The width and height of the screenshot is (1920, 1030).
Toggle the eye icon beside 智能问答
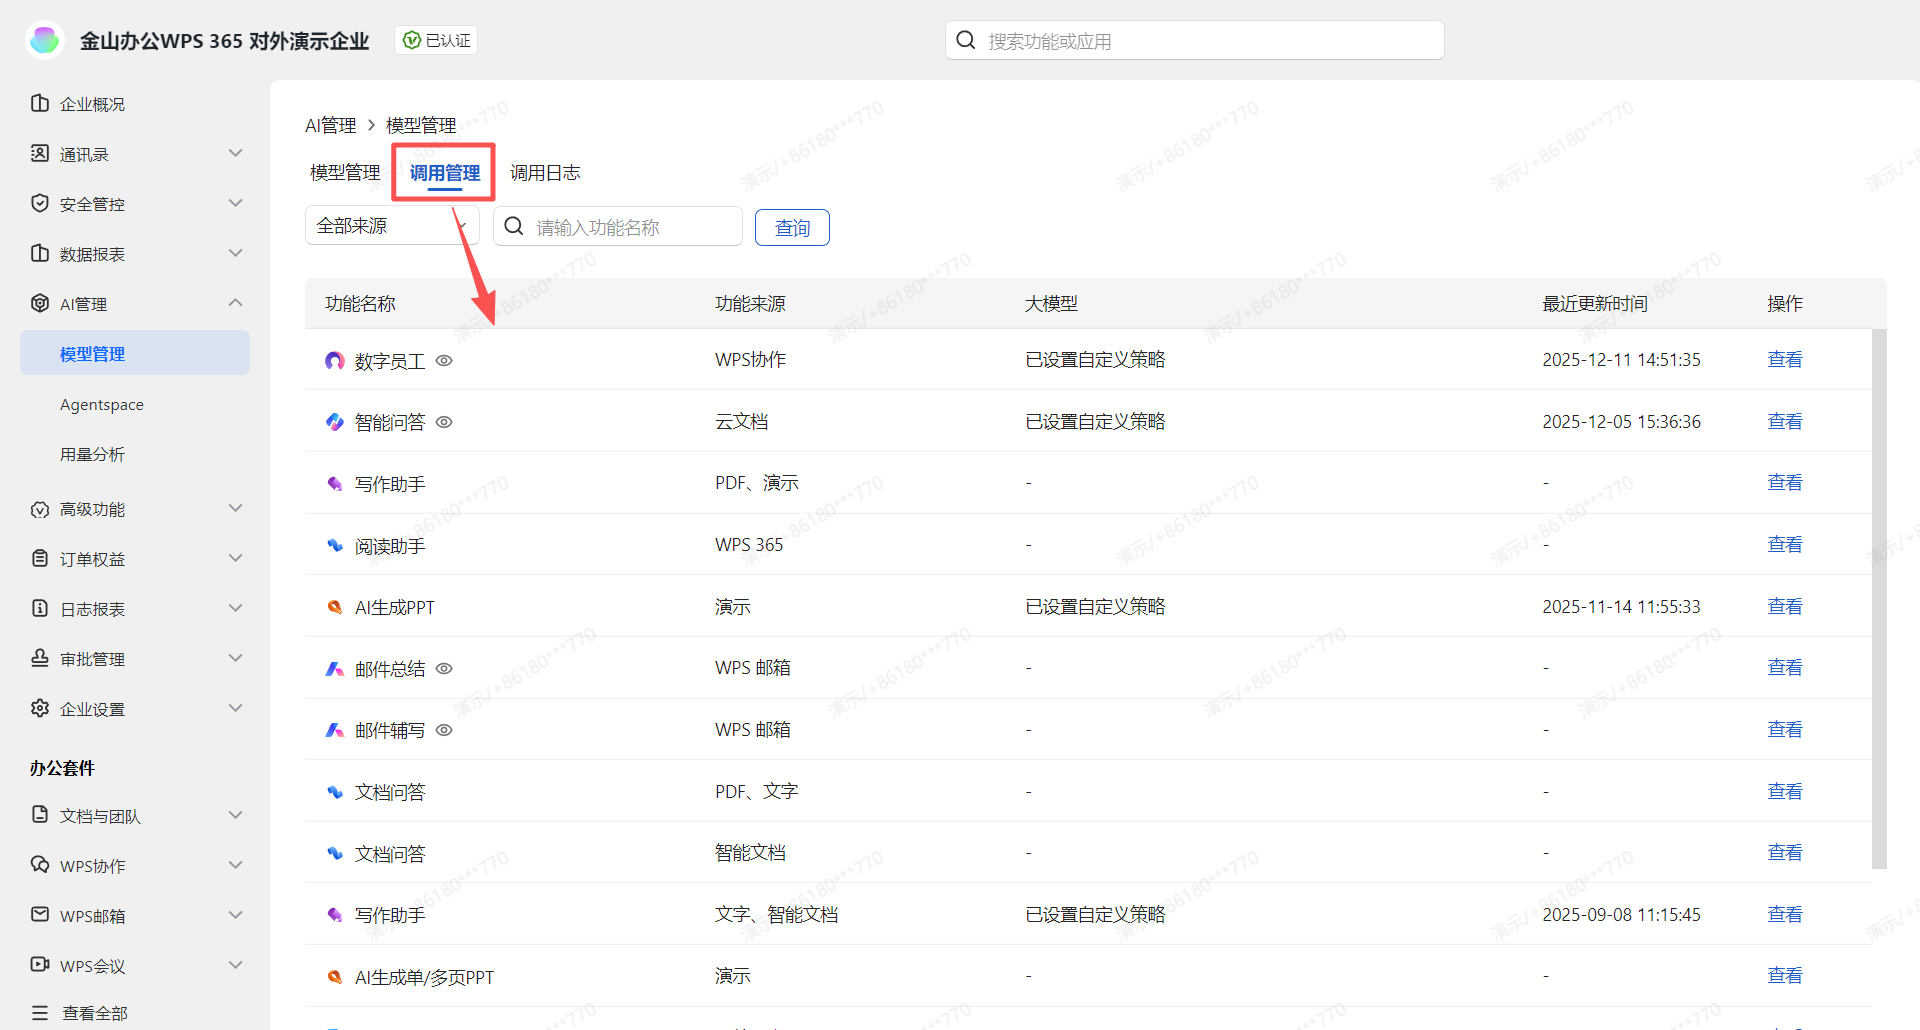(x=444, y=422)
